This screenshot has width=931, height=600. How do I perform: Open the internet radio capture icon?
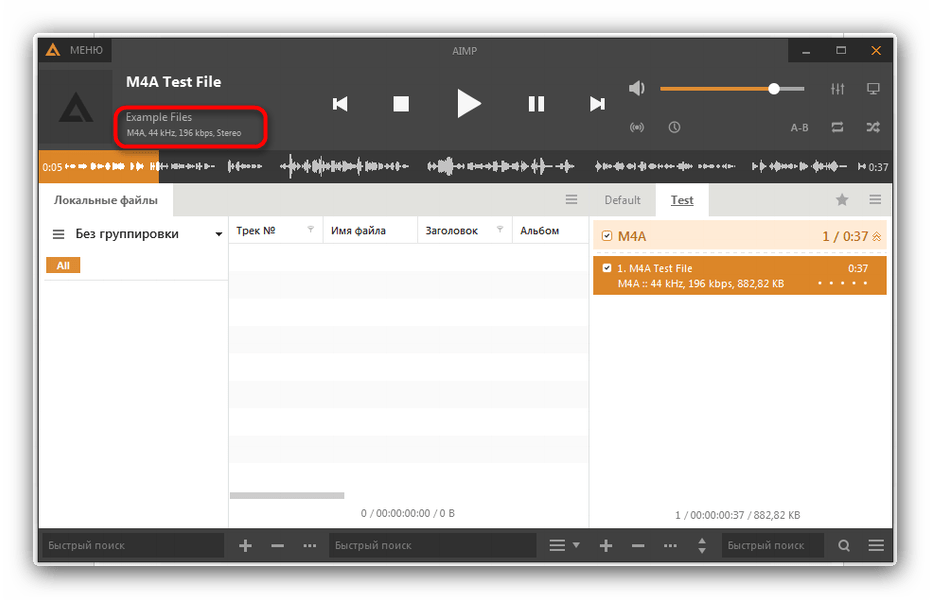636,128
